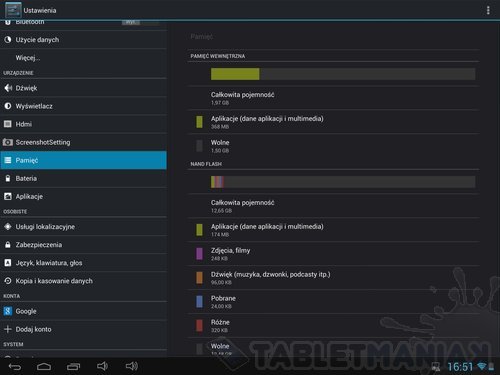
Task: Tap the volume down speaker icon
Action: click(102, 366)
